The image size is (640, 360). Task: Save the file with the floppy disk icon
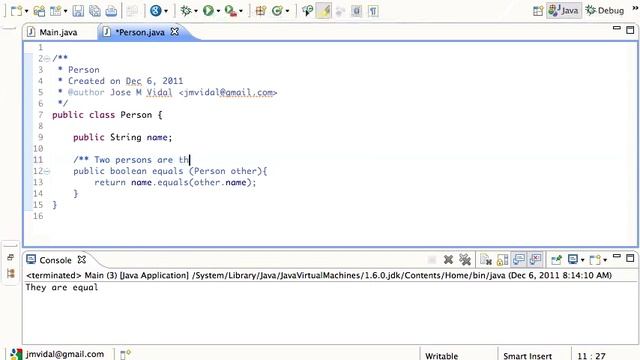tap(78, 11)
